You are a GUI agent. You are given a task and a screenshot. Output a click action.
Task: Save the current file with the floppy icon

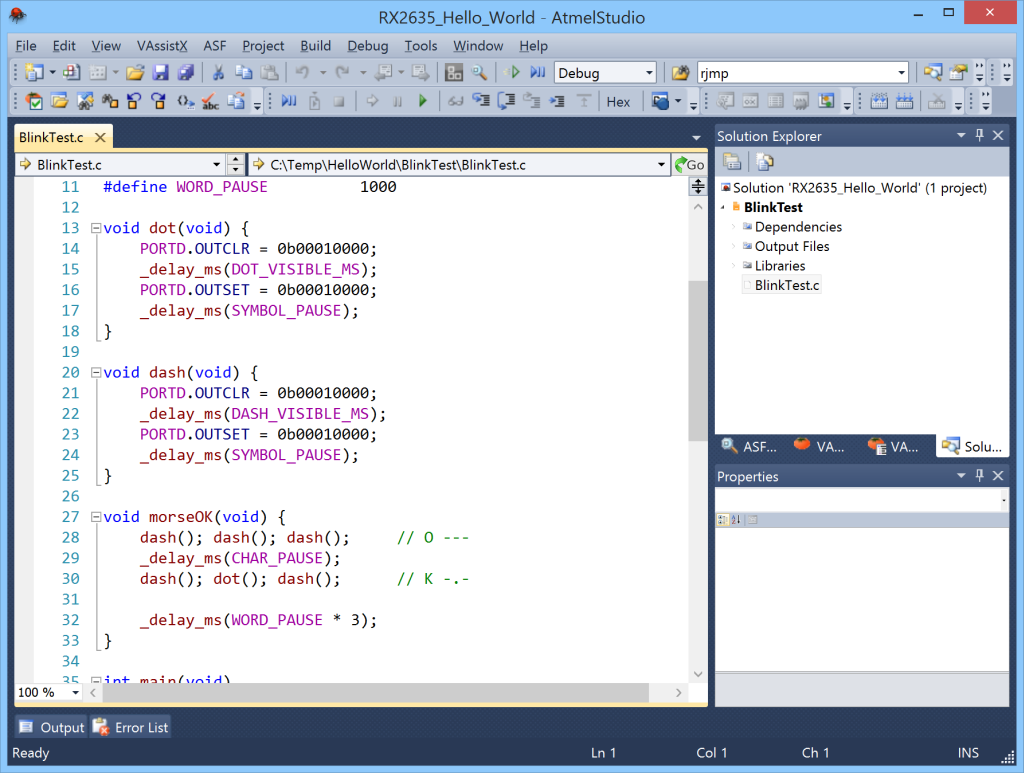[160, 72]
